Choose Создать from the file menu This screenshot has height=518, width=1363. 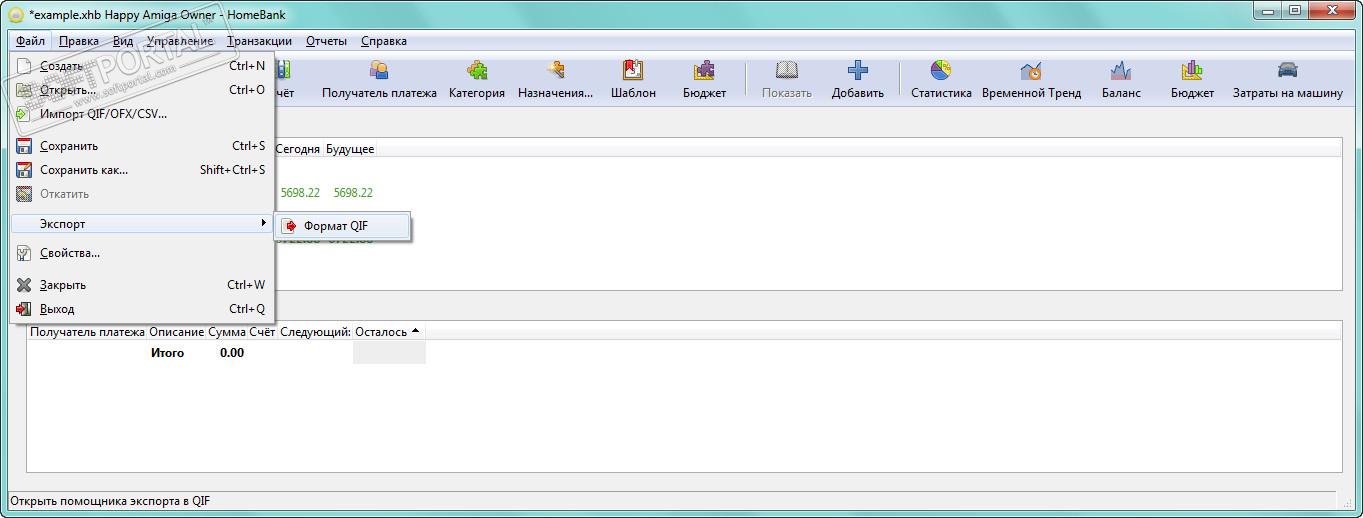coord(141,66)
